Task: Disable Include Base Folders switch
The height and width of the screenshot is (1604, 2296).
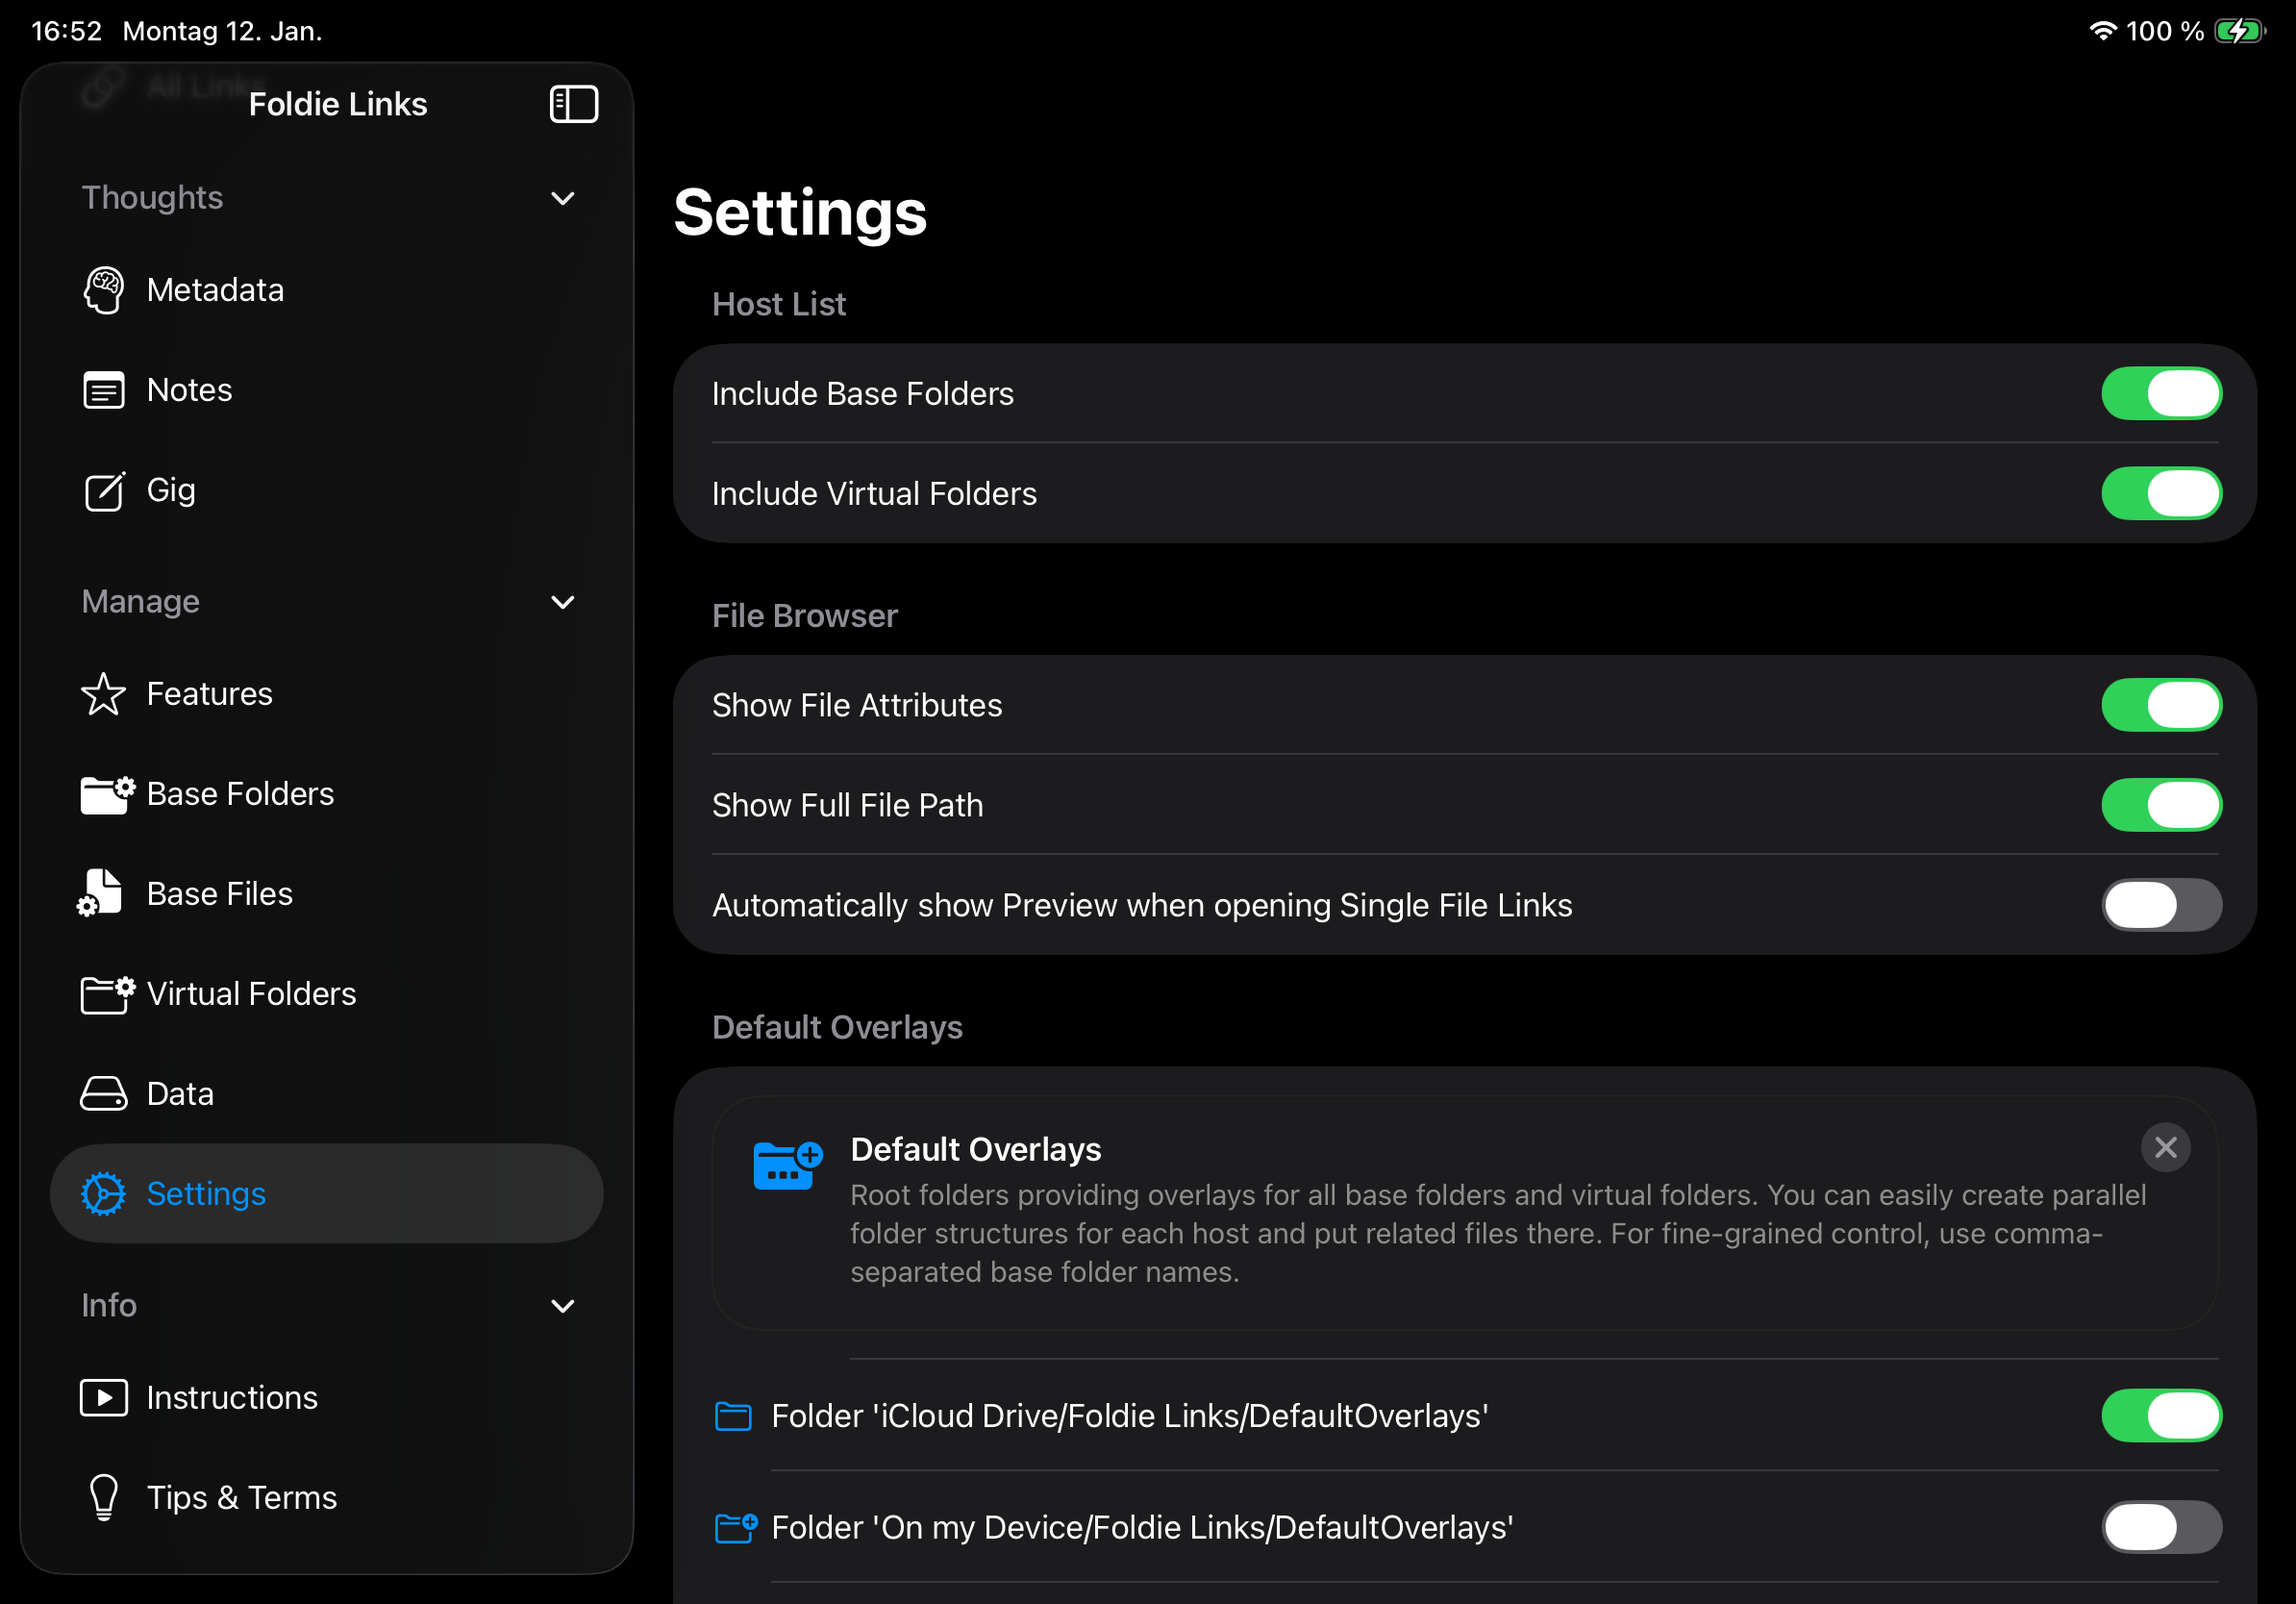Action: click(x=2160, y=394)
